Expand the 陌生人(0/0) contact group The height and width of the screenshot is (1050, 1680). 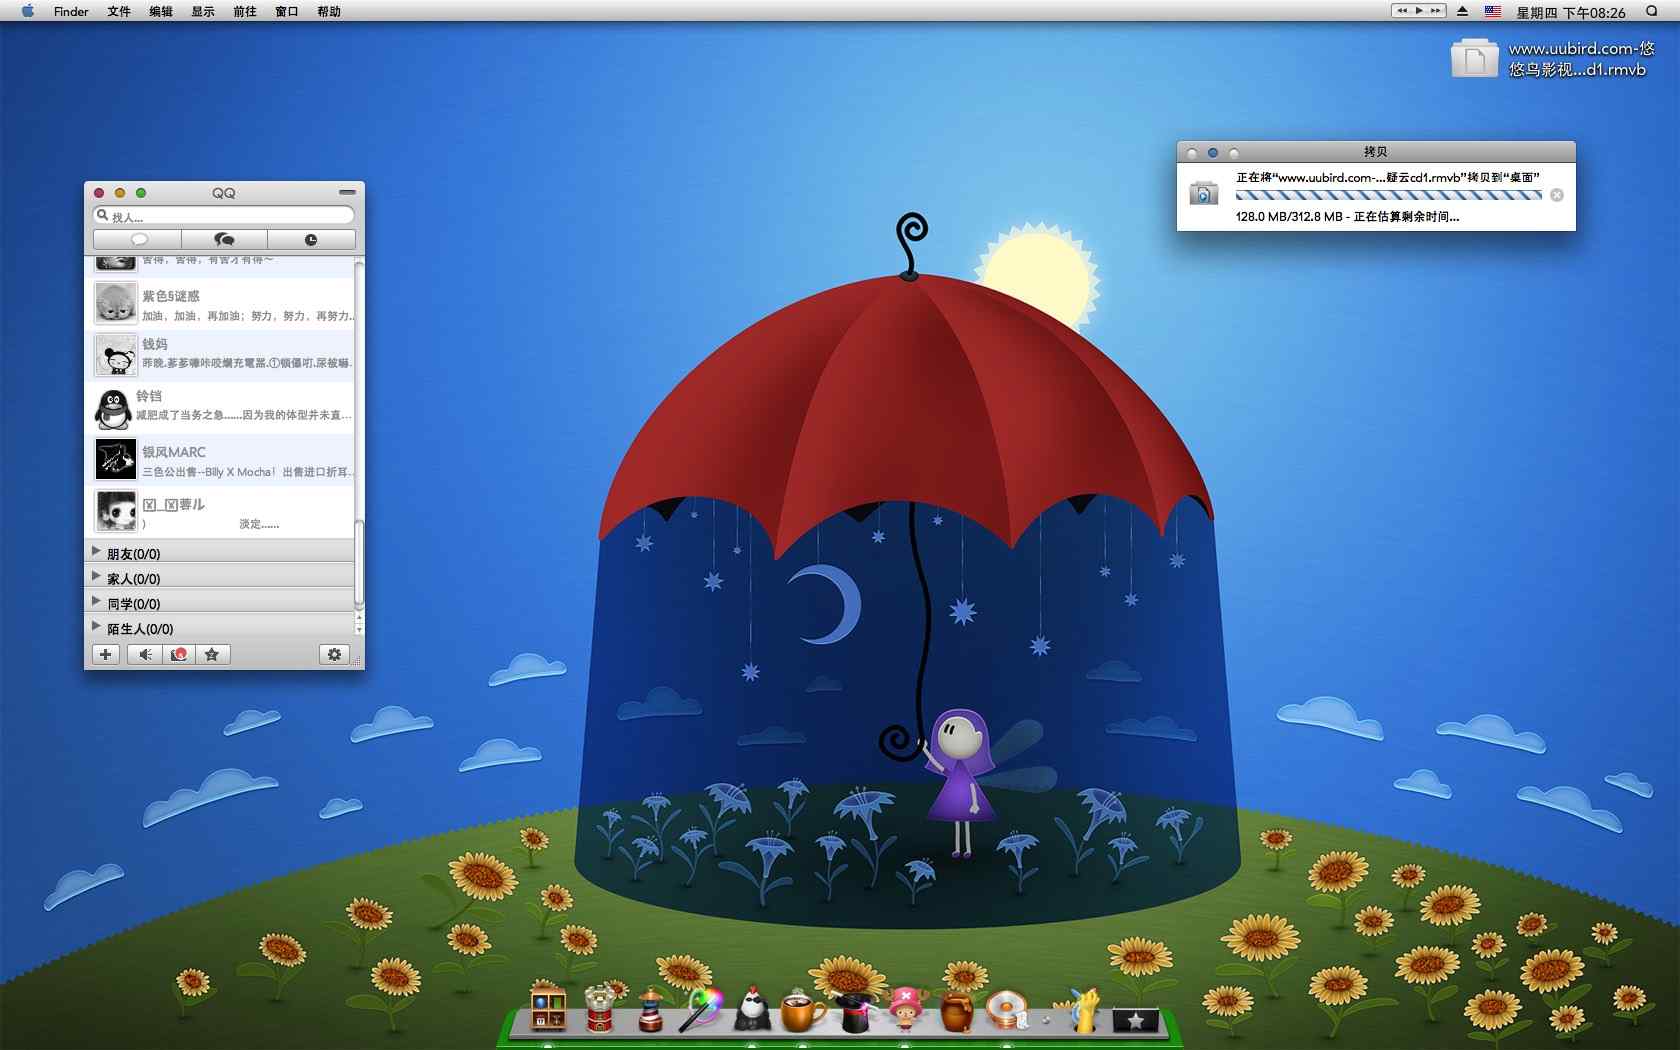point(220,628)
